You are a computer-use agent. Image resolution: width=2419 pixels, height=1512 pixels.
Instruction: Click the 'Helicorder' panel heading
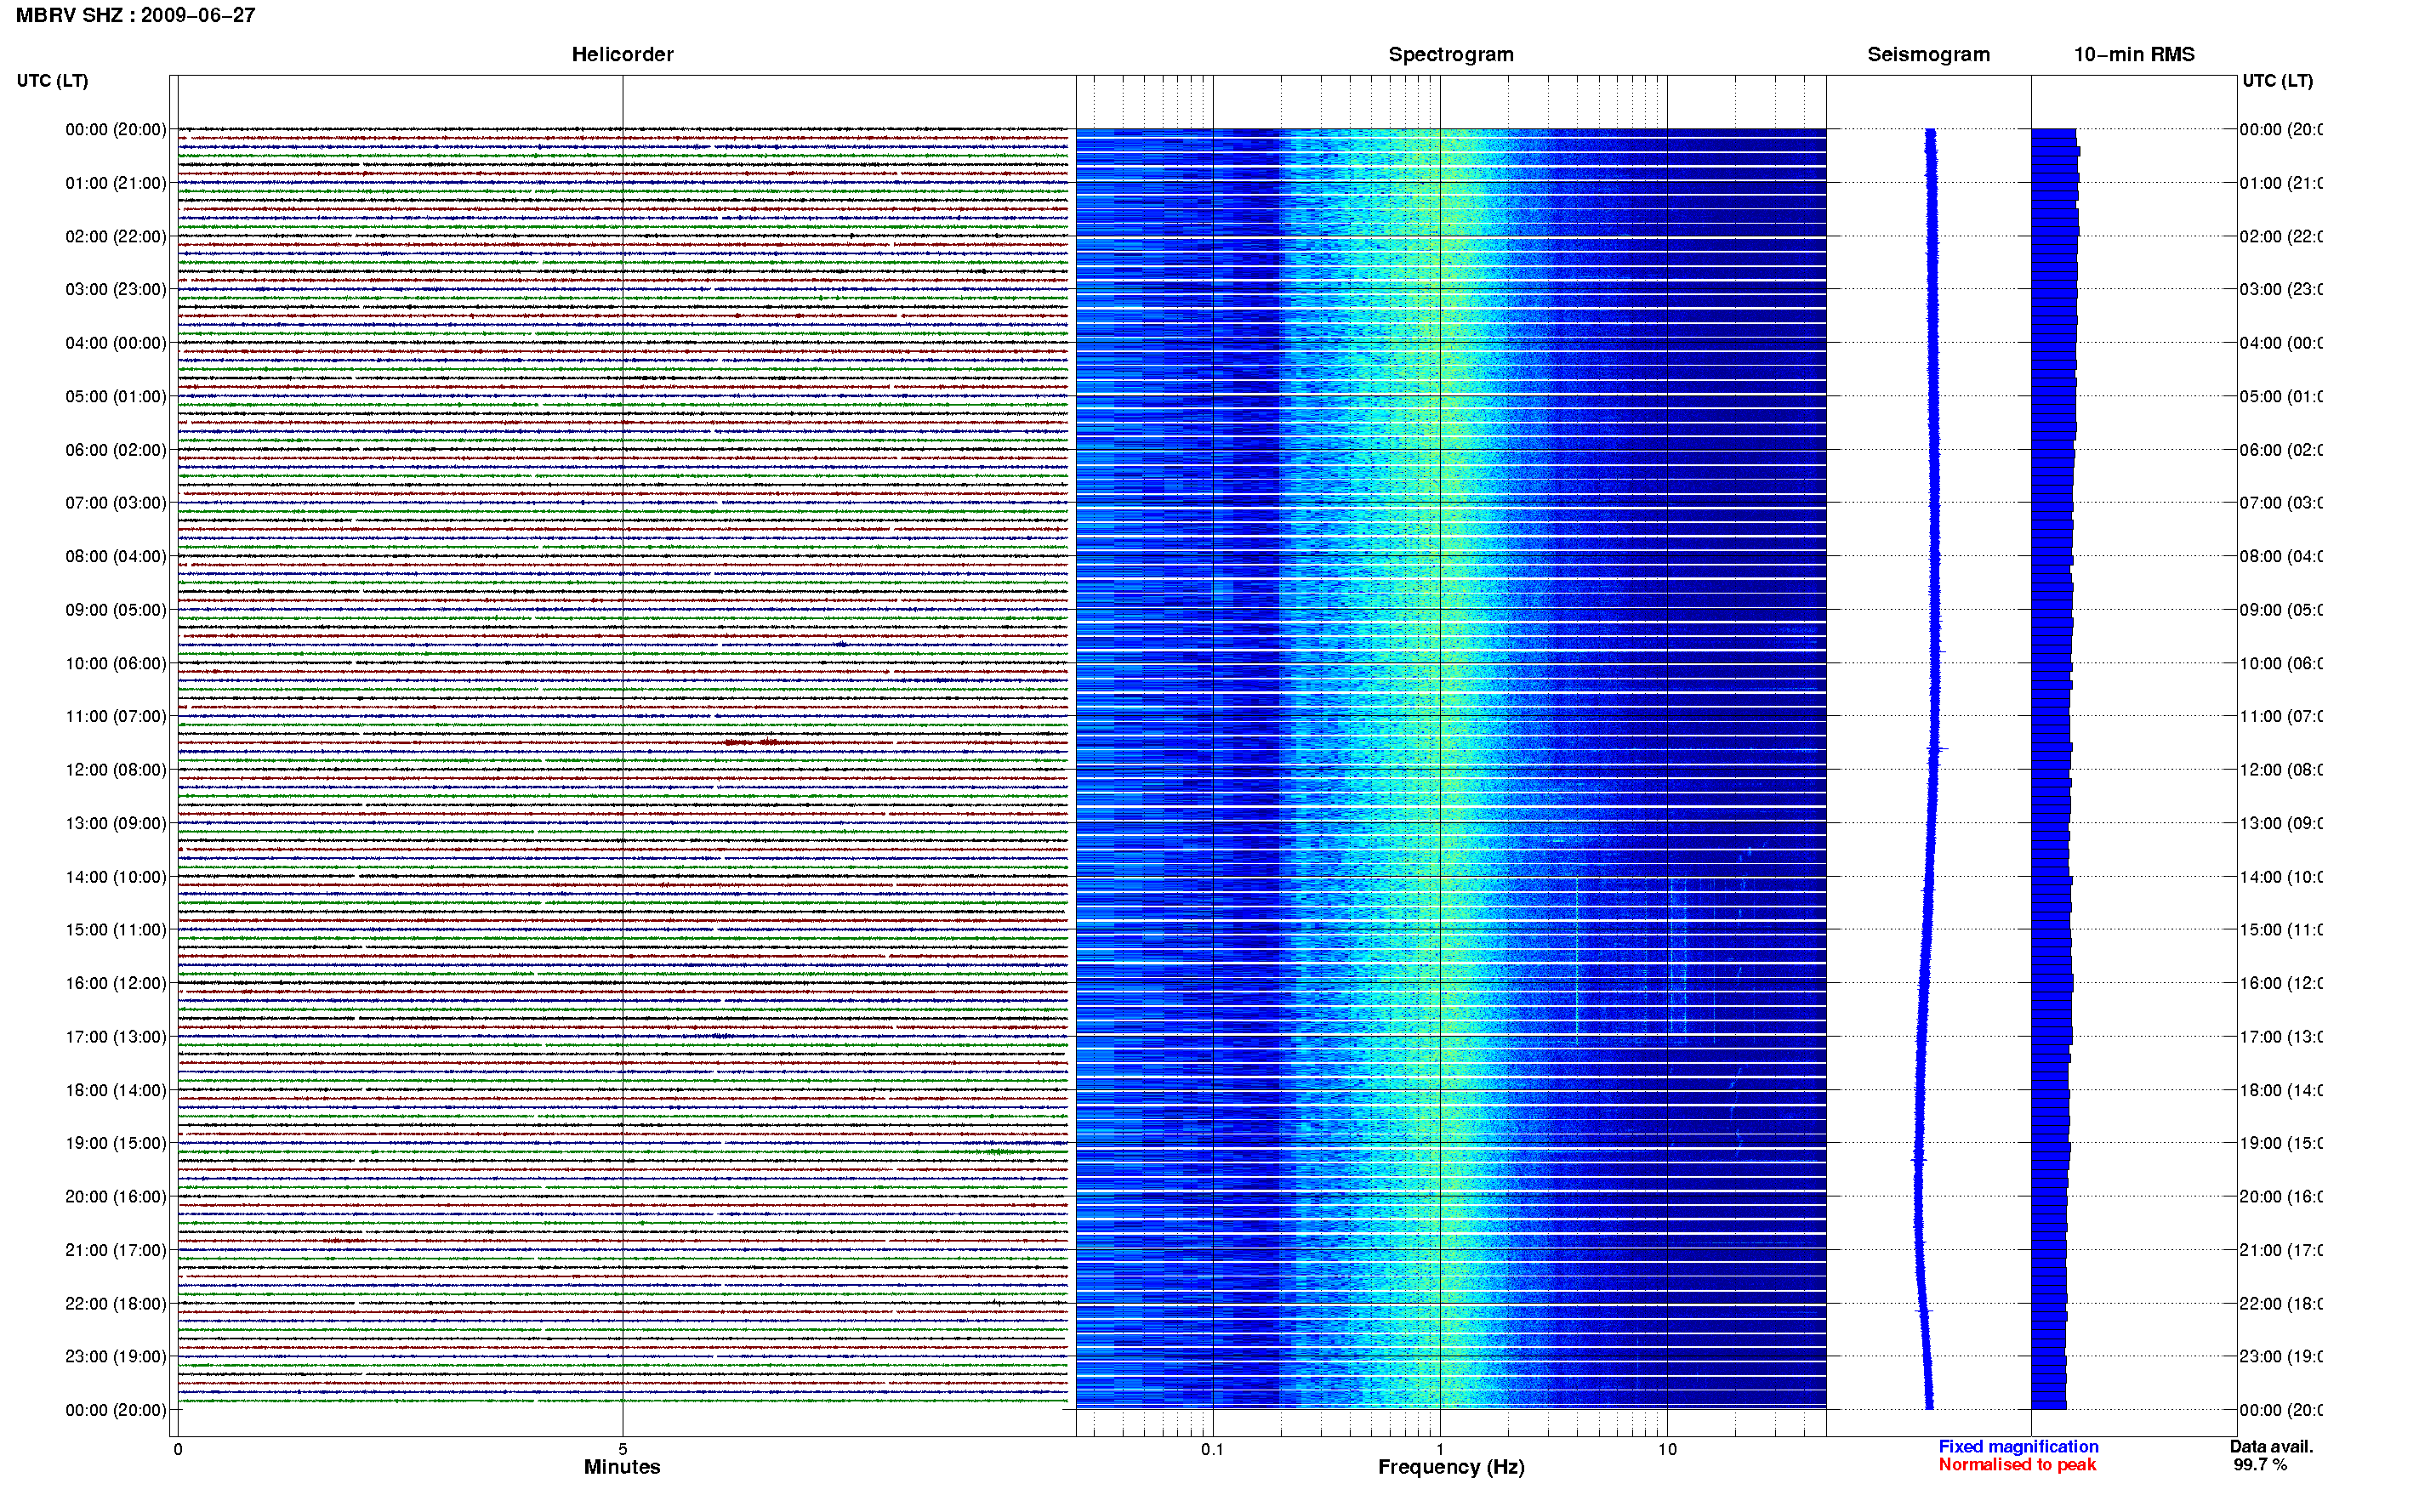pos(622,54)
